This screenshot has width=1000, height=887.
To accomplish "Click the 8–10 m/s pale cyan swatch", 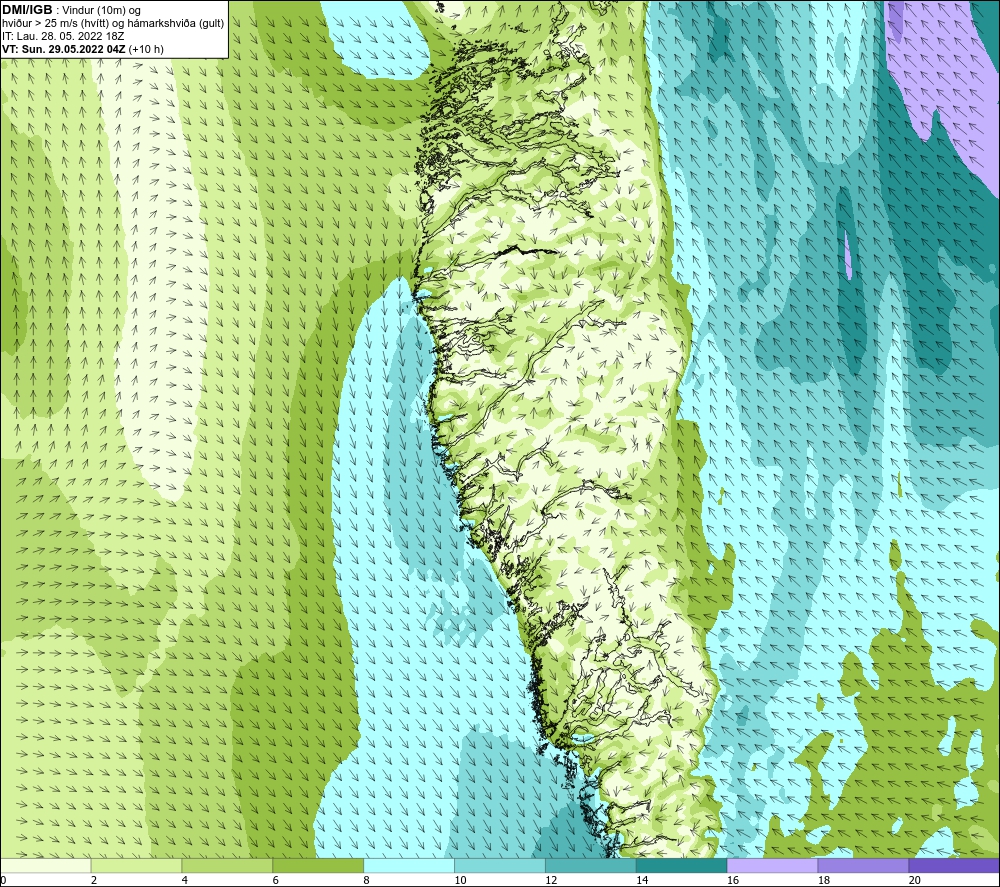I will click(x=409, y=866).
